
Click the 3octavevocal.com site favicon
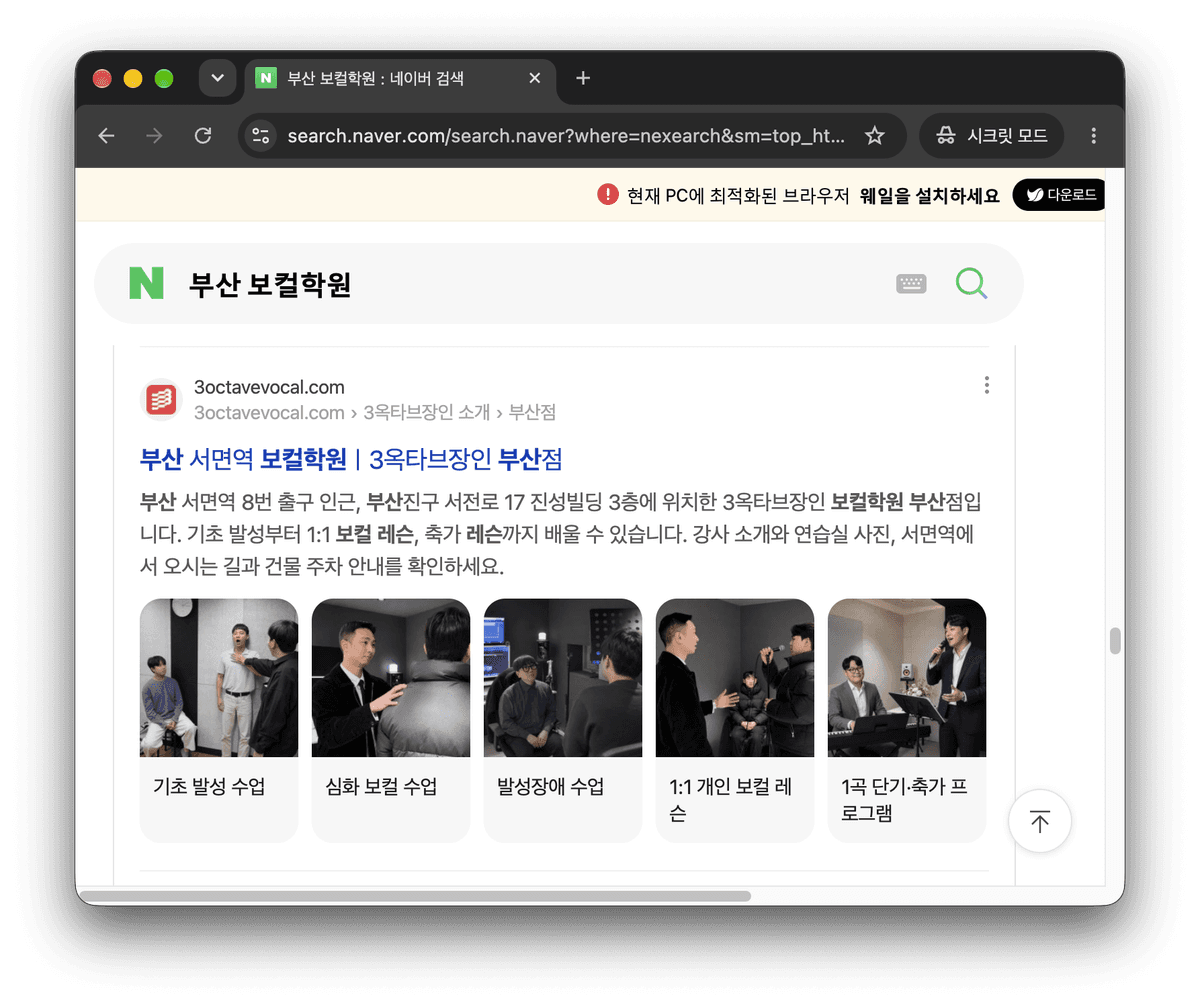[161, 400]
